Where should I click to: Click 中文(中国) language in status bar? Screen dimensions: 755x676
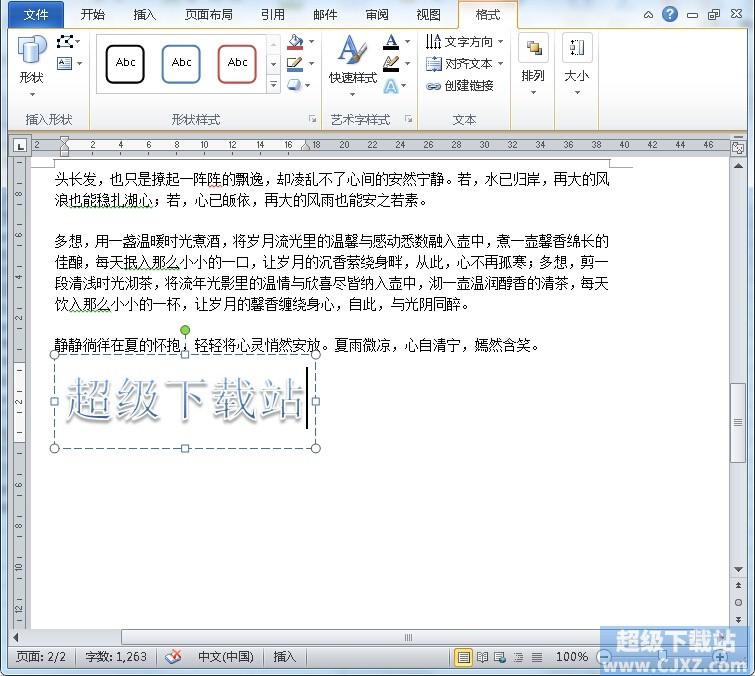(225, 657)
